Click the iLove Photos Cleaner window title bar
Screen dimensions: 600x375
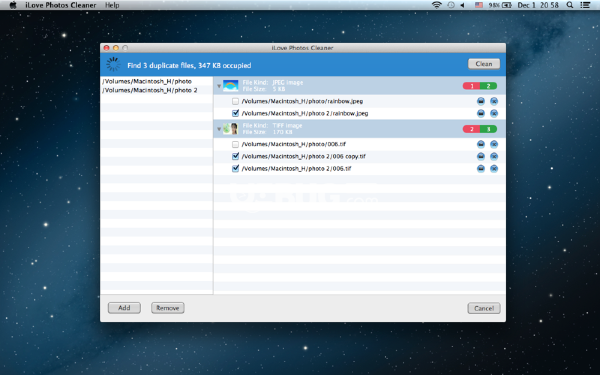click(303, 48)
